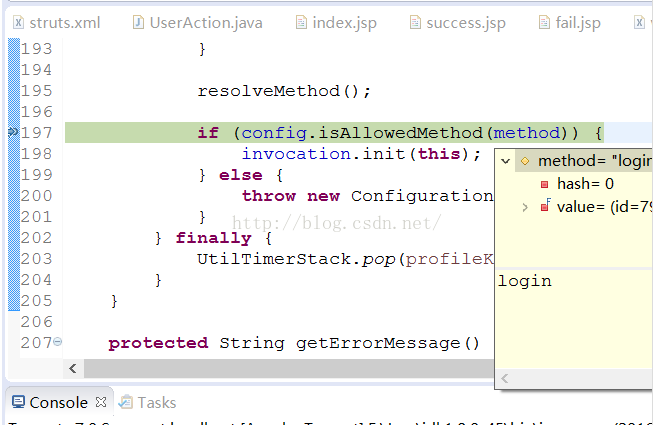Screen dimensions: 654x425
Task: Click the fail.jsp file icon
Action: click(x=544, y=23)
